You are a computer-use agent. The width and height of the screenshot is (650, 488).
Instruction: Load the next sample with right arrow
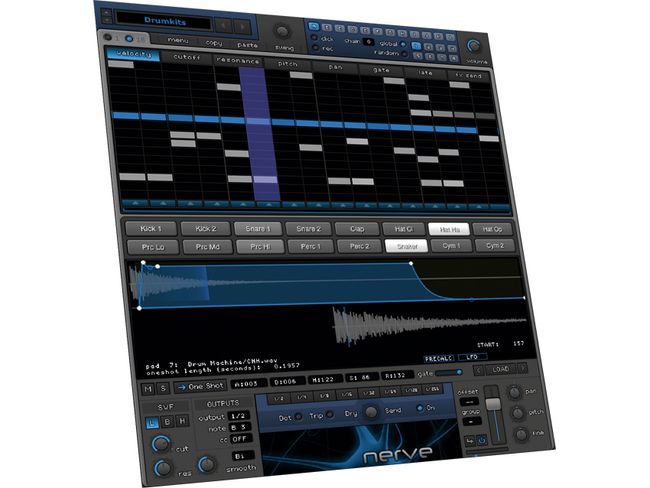coord(523,368)
